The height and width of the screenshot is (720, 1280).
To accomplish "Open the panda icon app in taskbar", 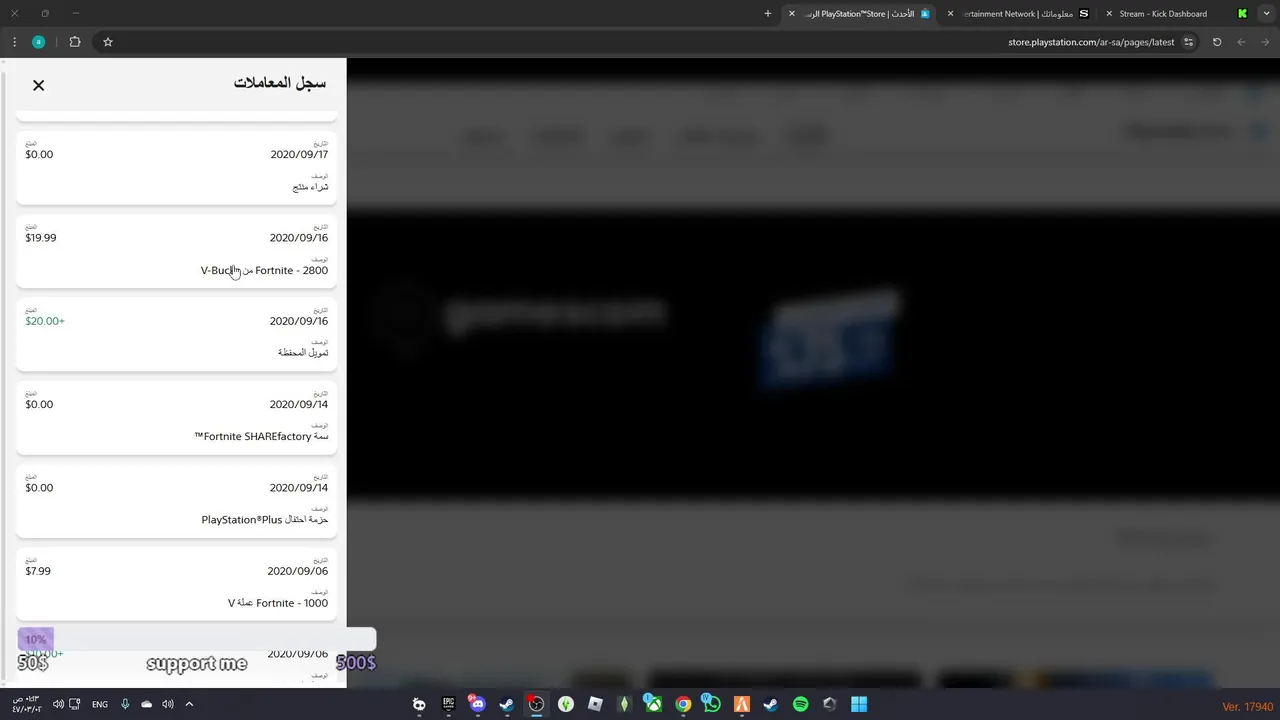I will coord(419,704).
